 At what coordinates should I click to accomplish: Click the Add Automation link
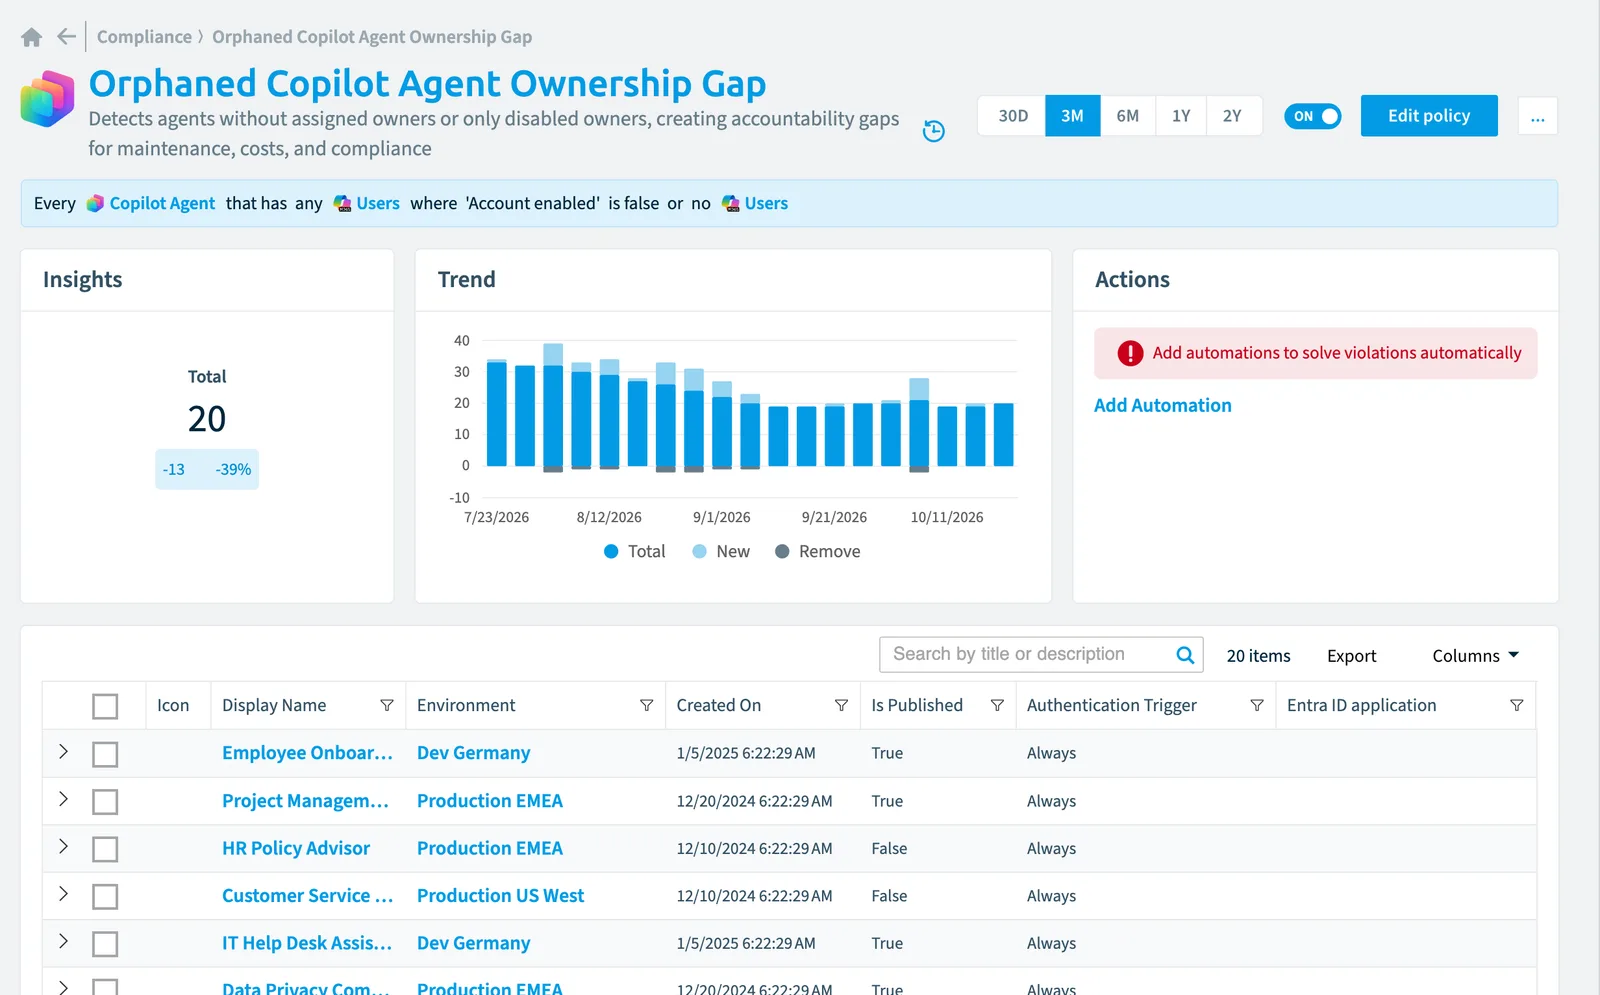coord(1163,406)
